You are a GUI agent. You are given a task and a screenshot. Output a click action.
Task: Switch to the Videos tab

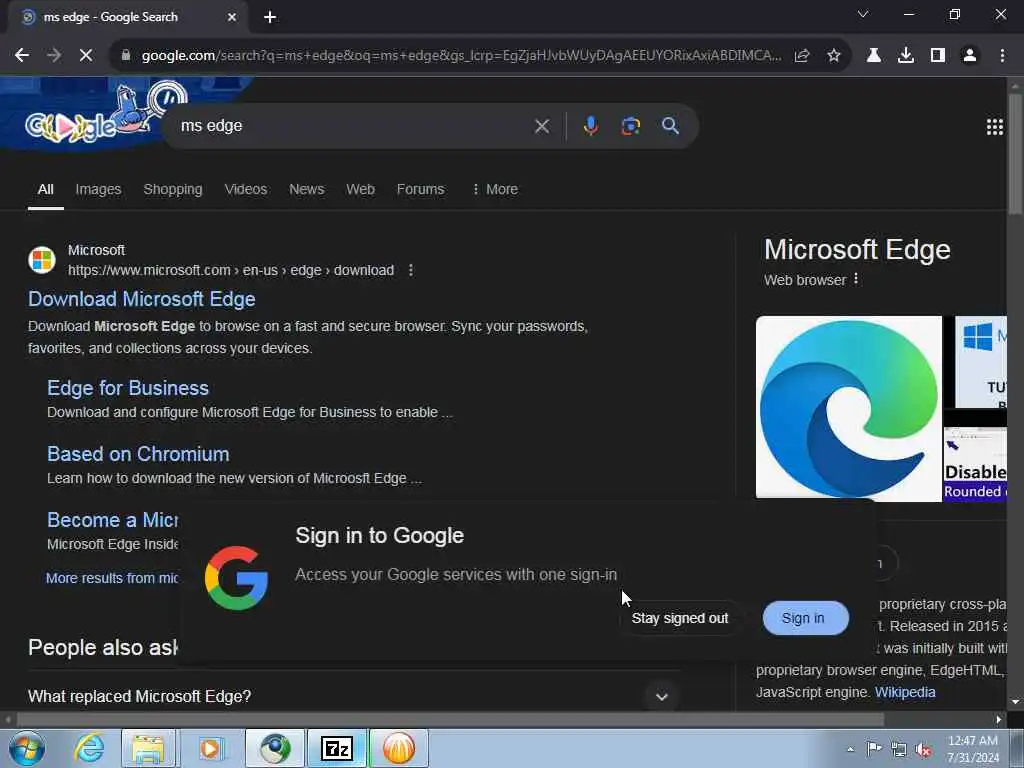pyautogui.click(x=246, y=189)
